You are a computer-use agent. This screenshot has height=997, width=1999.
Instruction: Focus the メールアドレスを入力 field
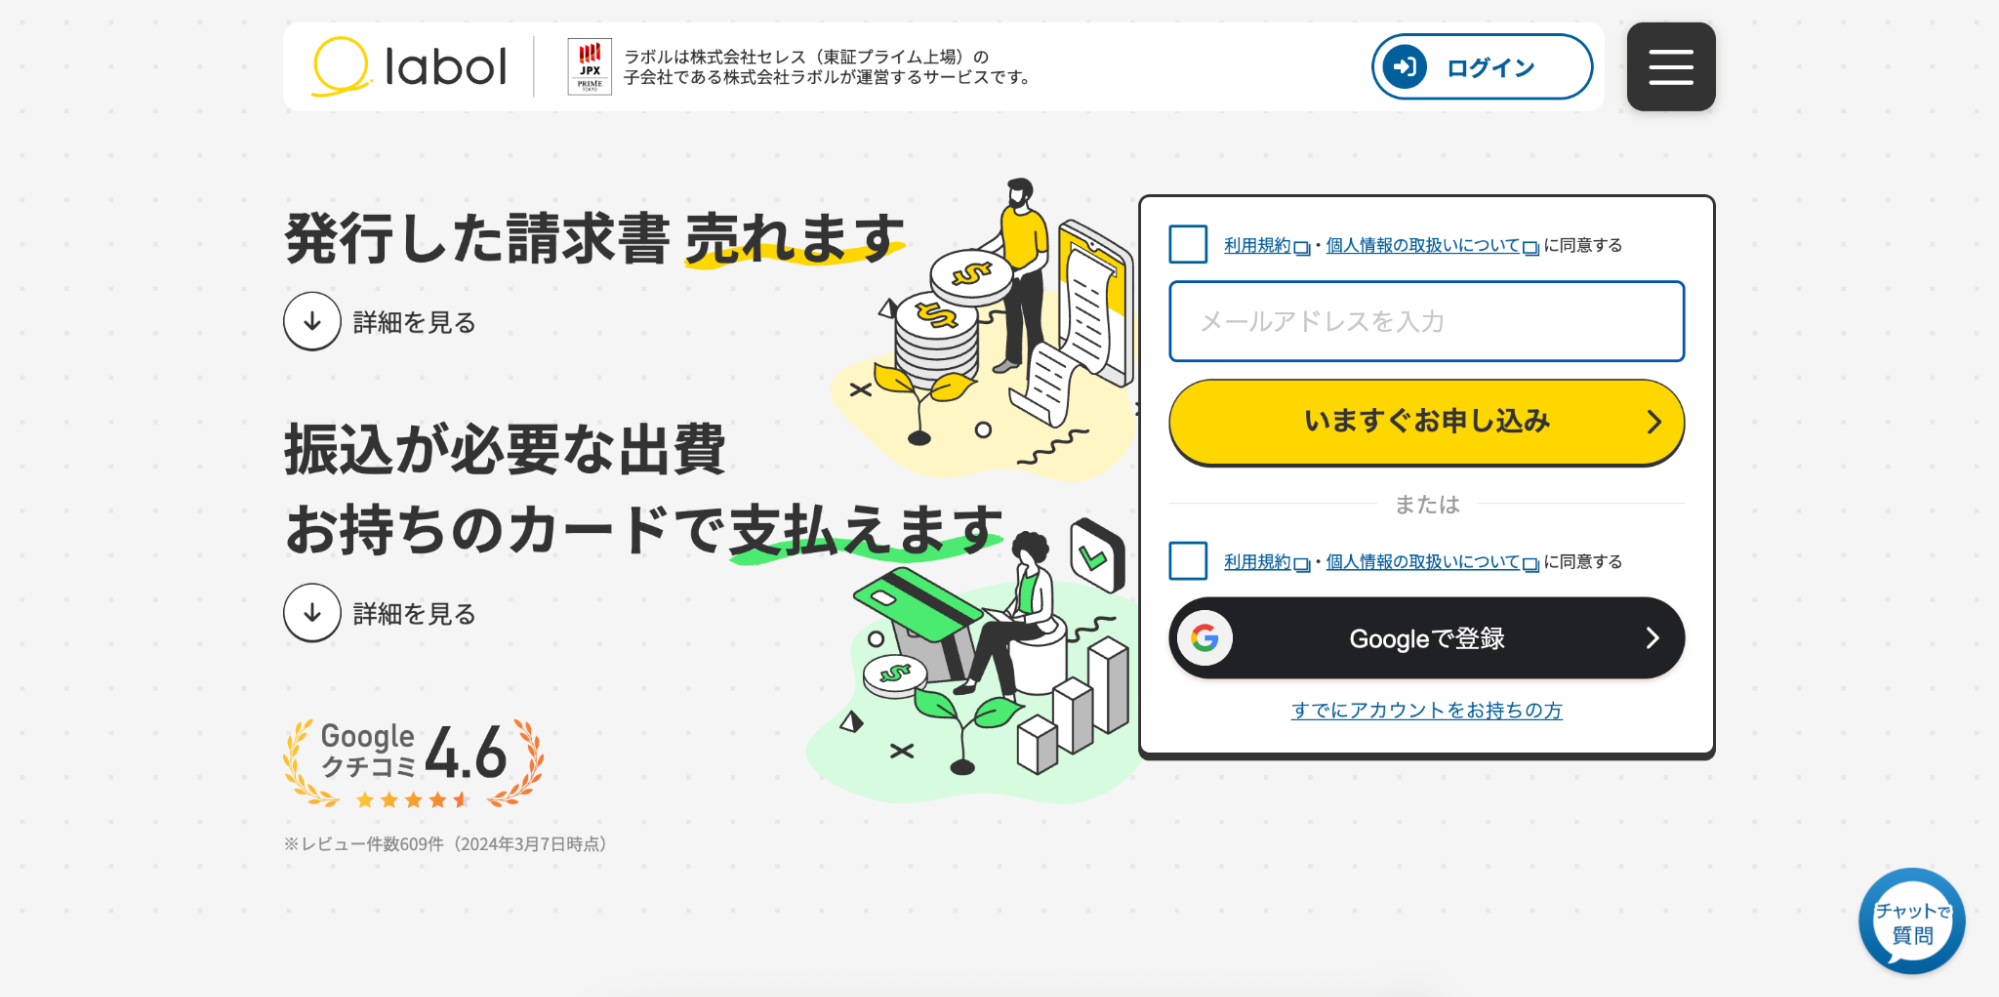point(1427,321)
